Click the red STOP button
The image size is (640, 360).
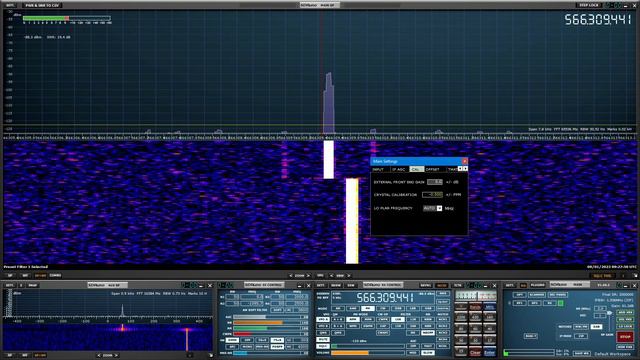coord(625,337)
